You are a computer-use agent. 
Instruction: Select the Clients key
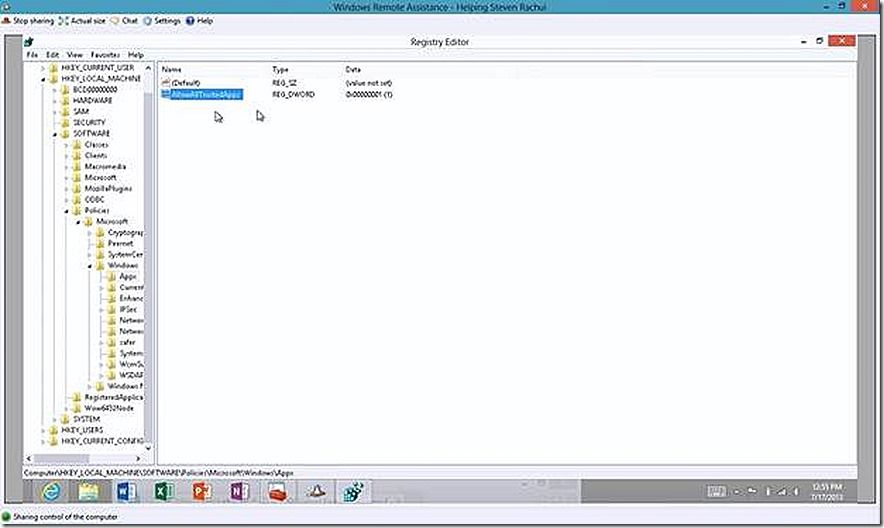click(96, 156)
